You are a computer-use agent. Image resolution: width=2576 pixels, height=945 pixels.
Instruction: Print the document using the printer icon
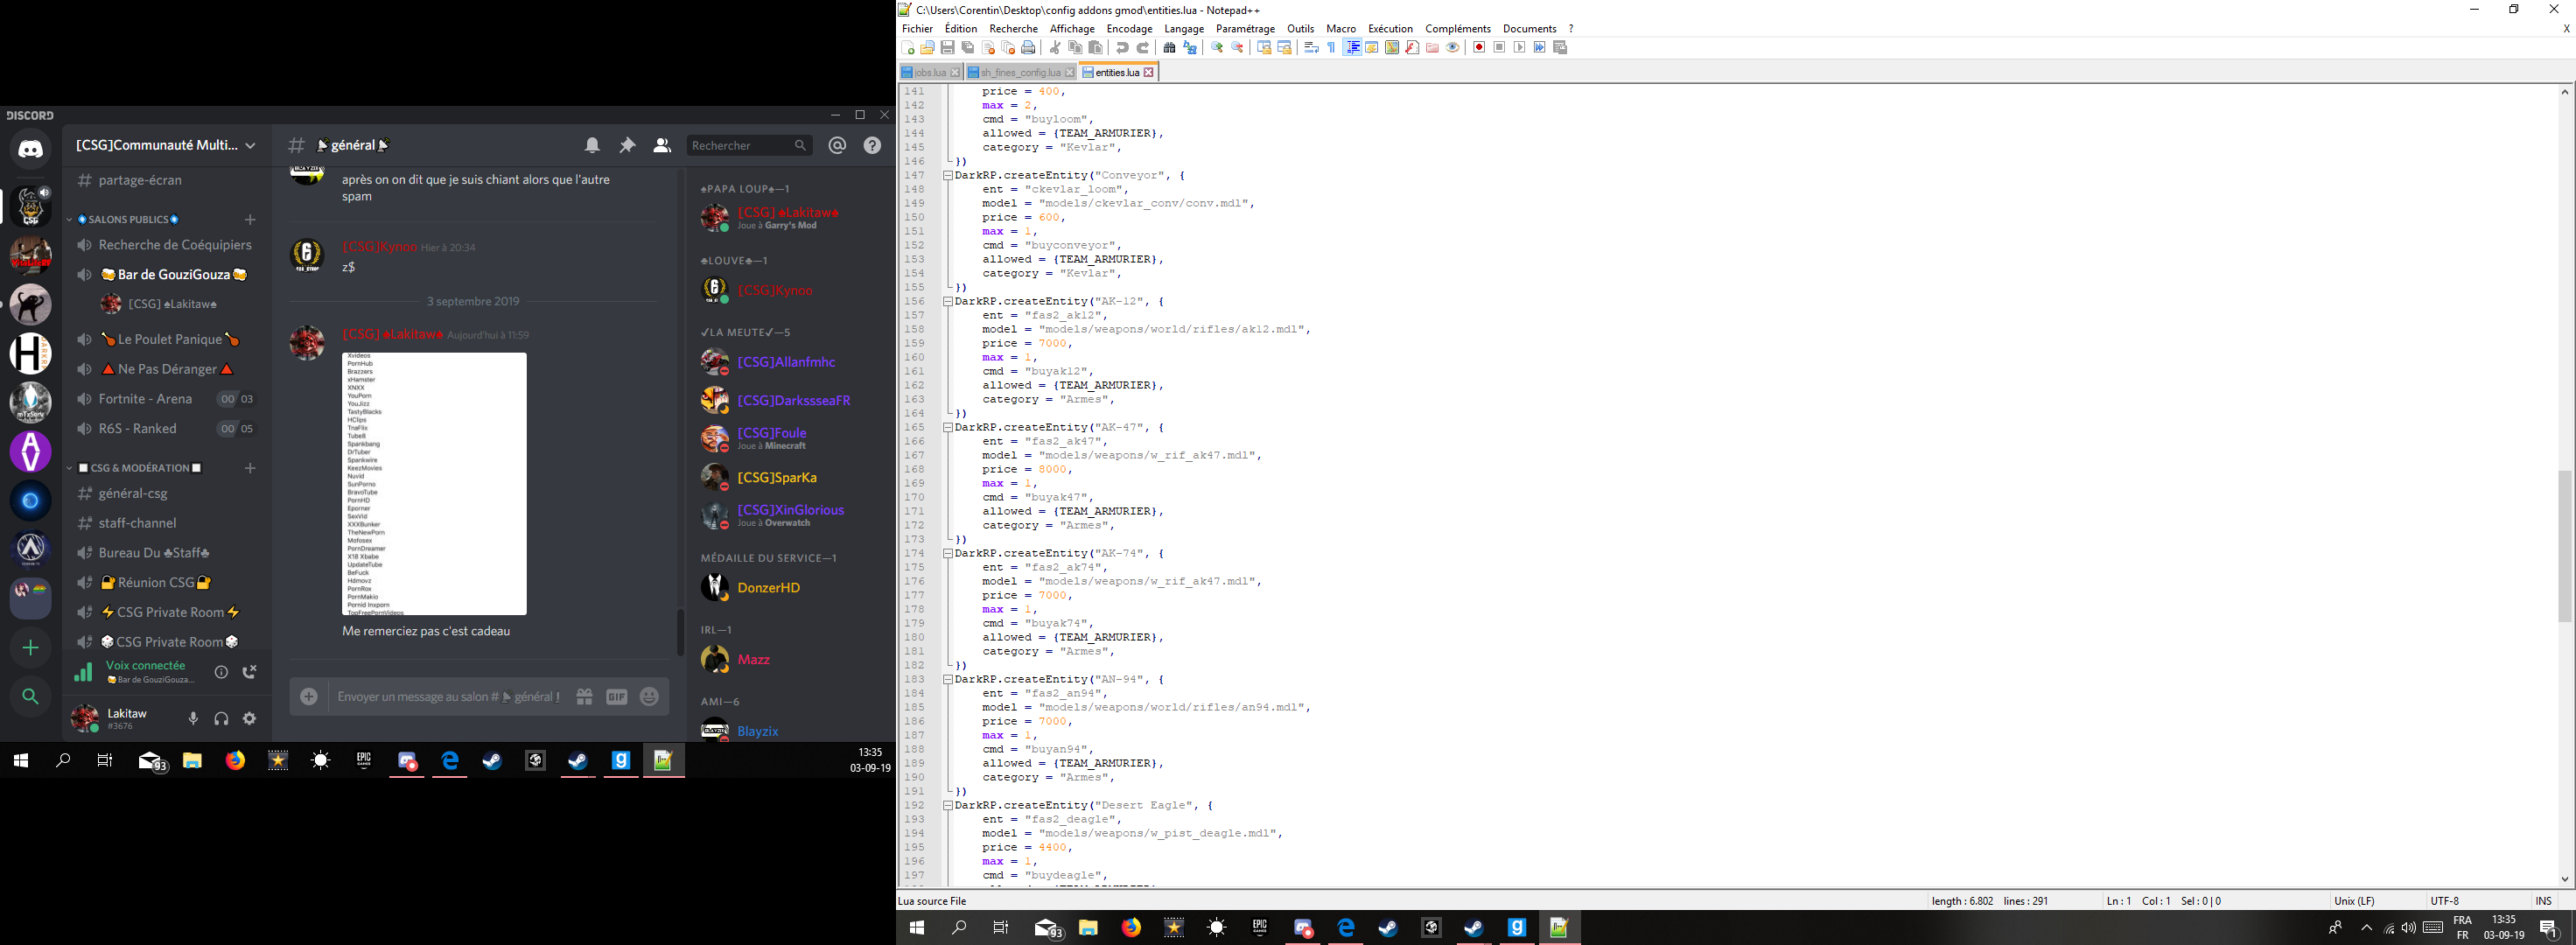coord(1028,47)
